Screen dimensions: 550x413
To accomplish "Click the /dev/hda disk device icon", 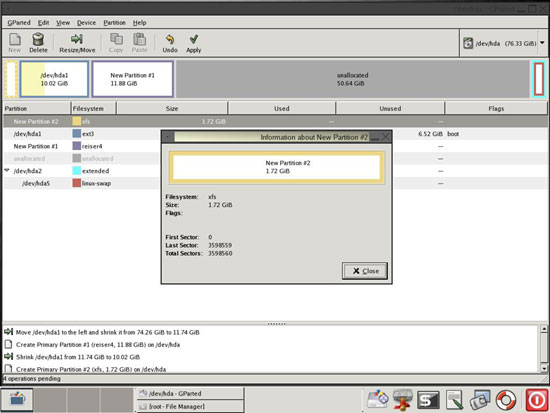I will pos(468,43).
